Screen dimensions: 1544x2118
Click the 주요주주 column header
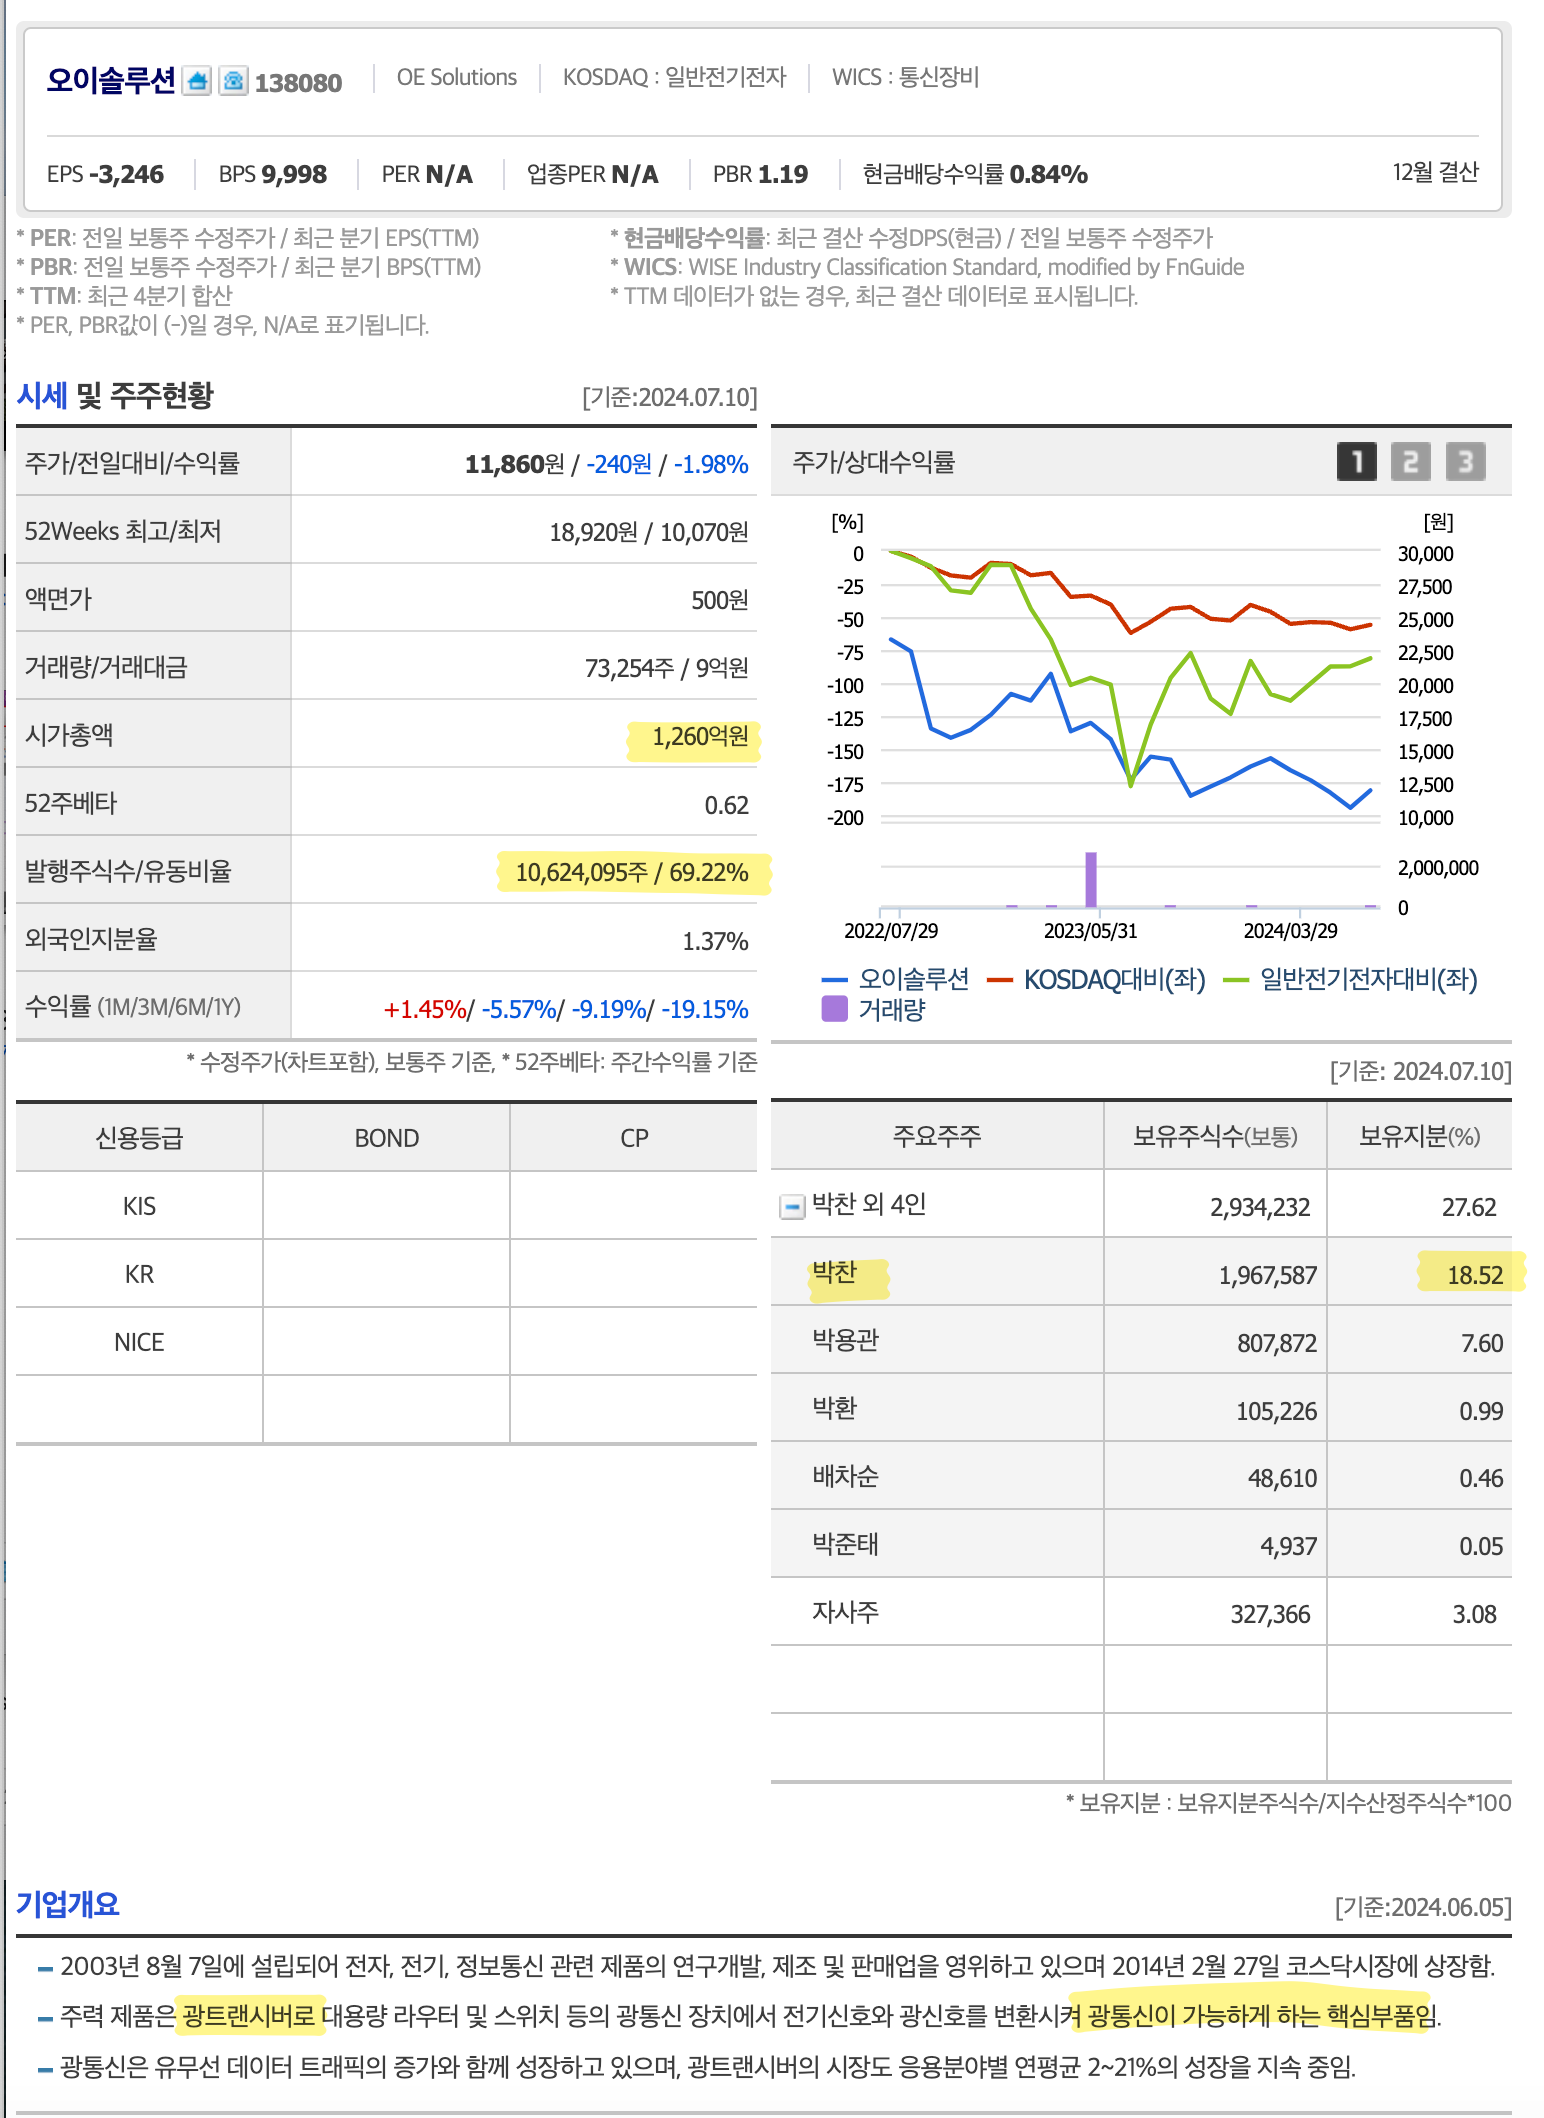(937, 1136)
